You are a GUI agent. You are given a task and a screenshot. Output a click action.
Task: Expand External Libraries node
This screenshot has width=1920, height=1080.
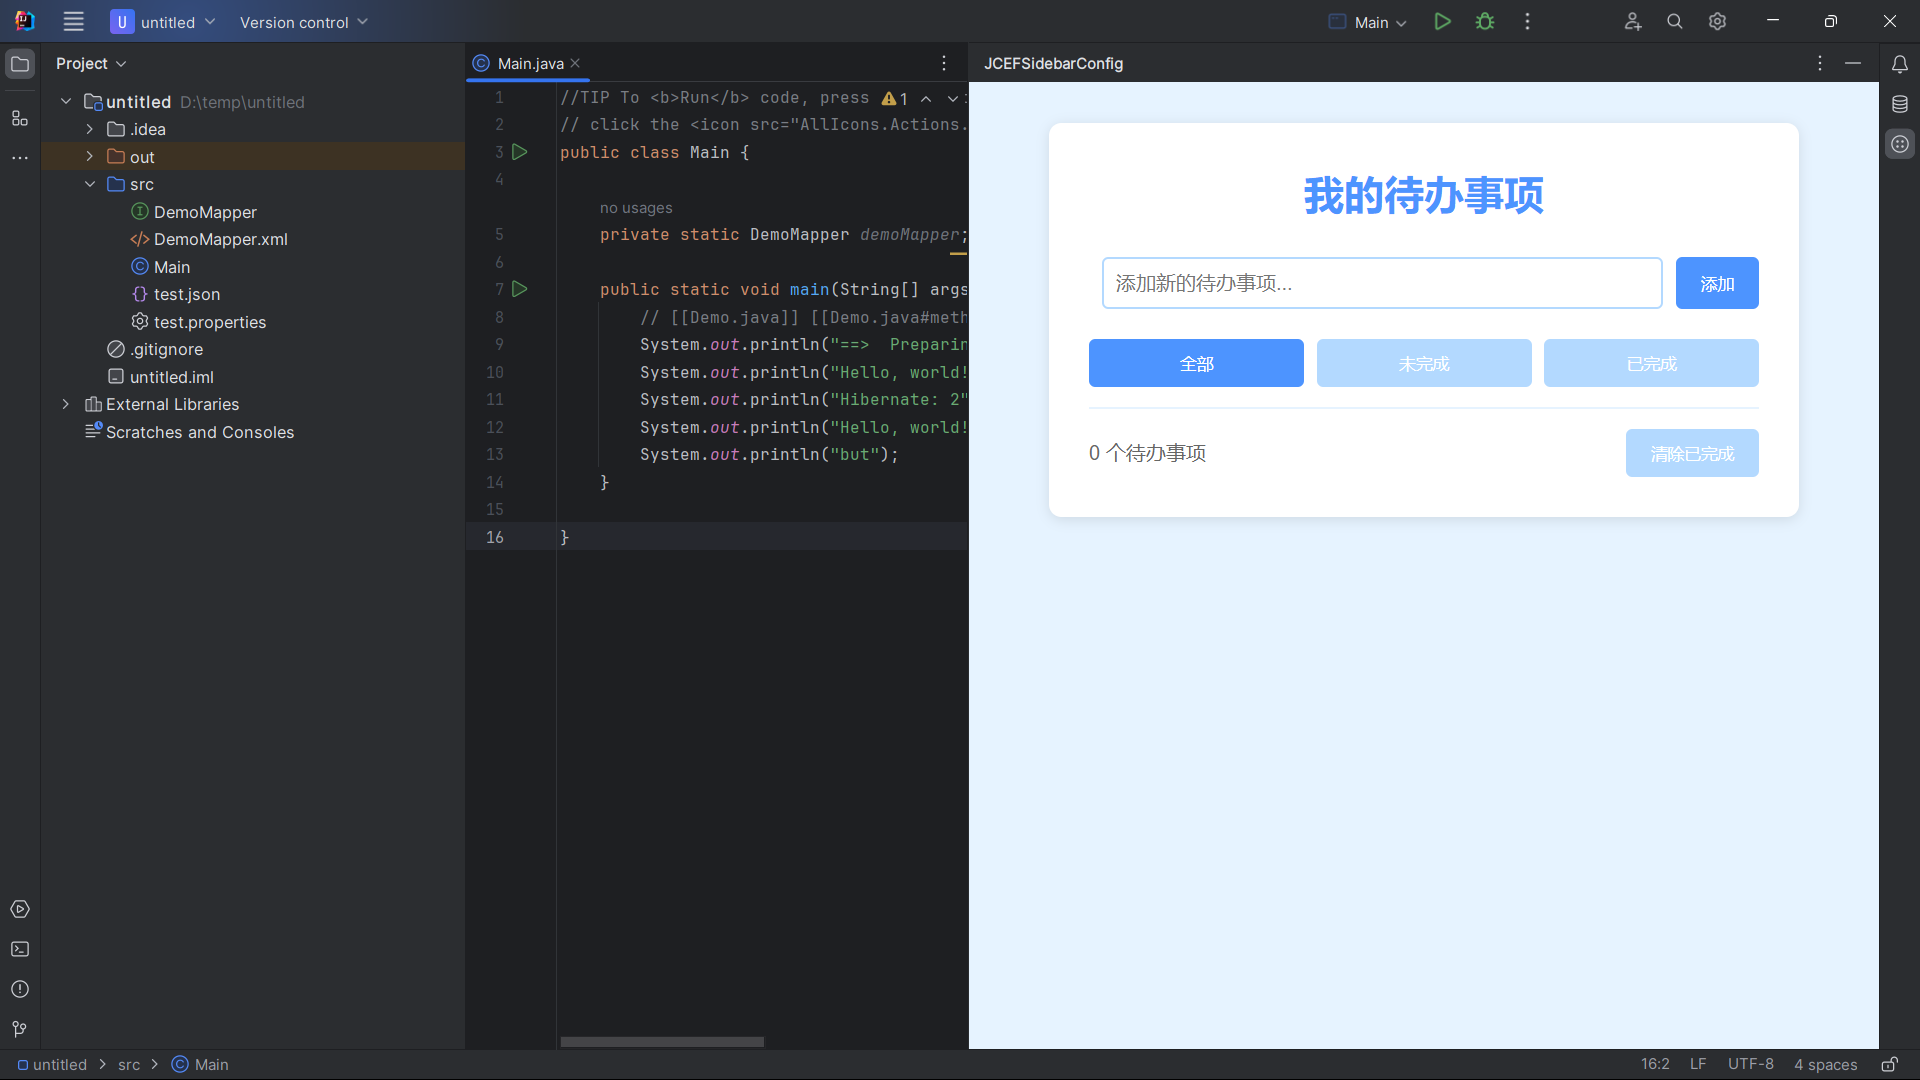pyautogui.click(x=66, y=404)
